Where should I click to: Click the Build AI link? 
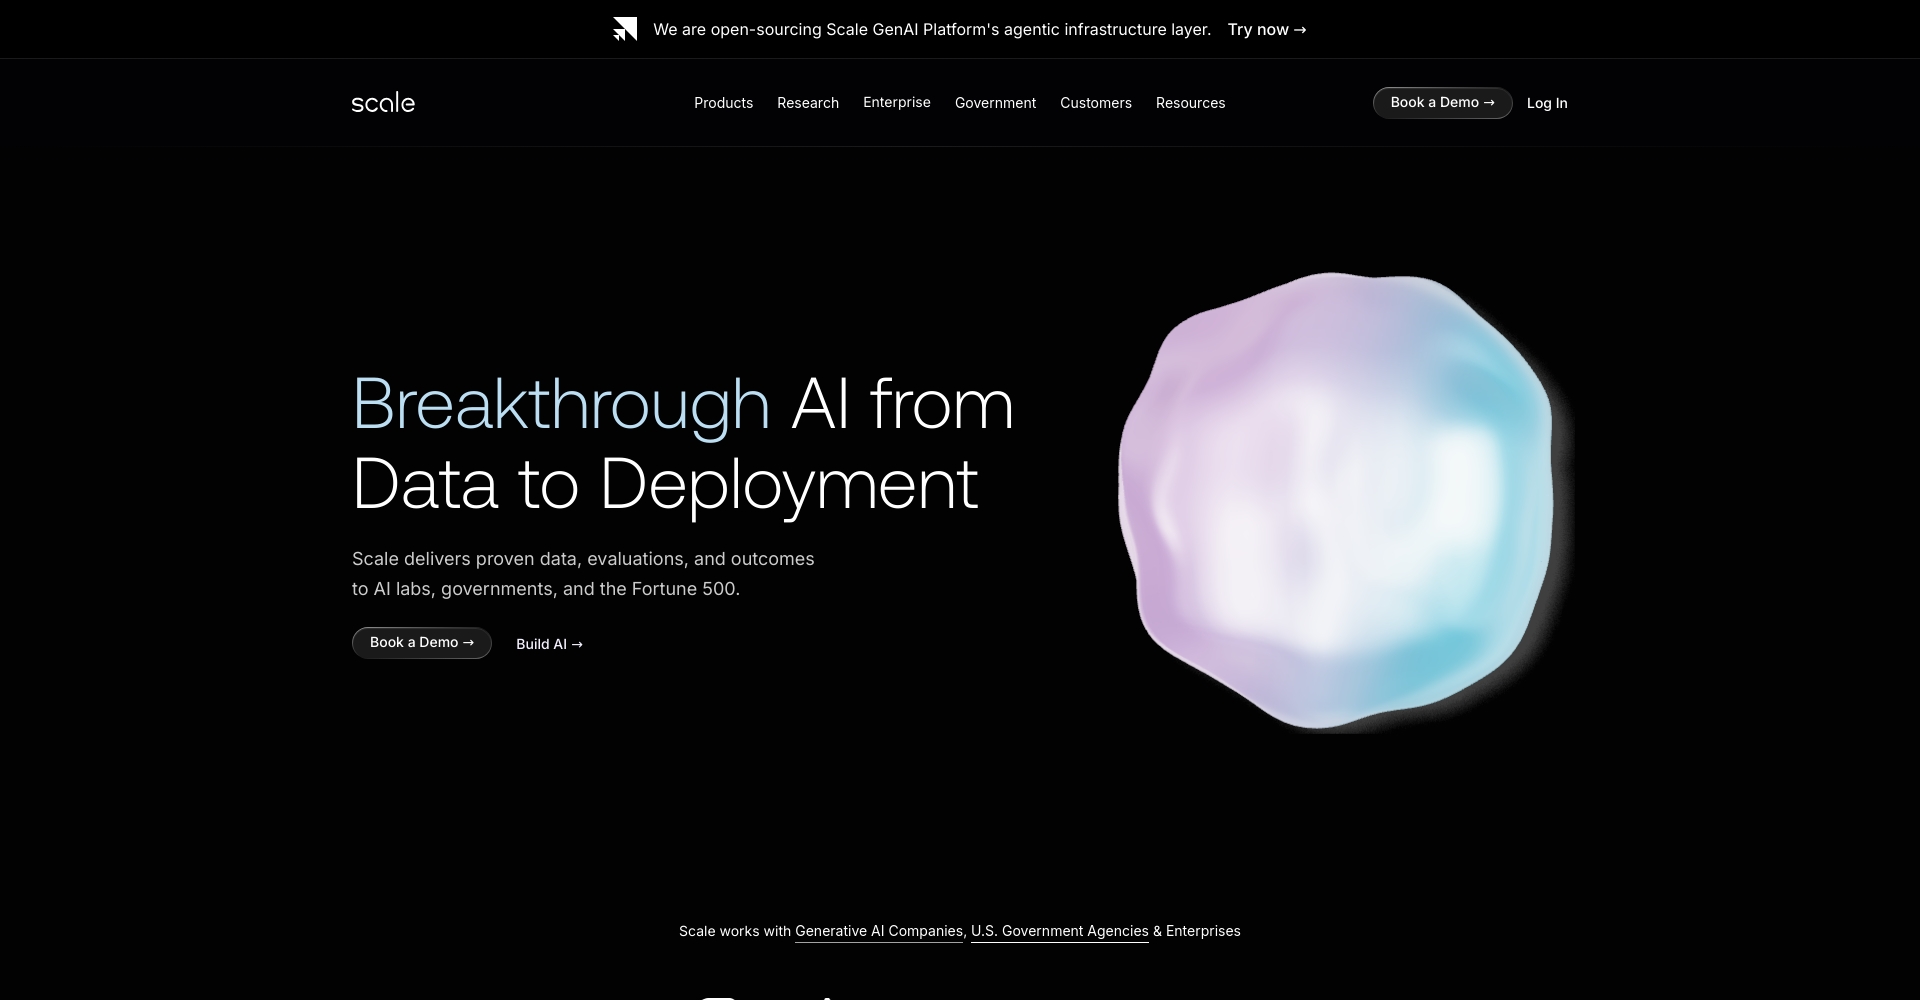(x=549, y=644)
